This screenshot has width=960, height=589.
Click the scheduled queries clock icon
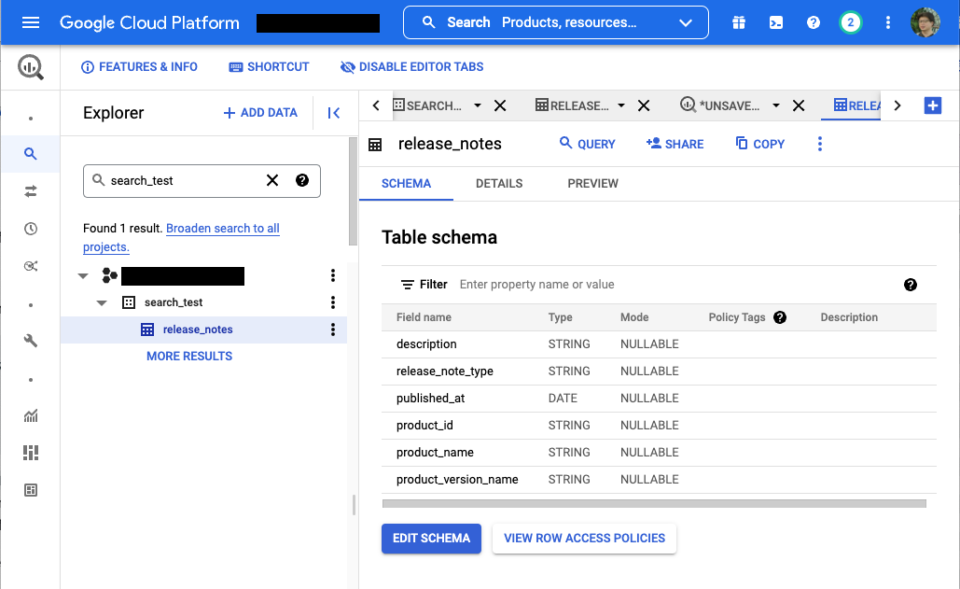tap(30, 228)
